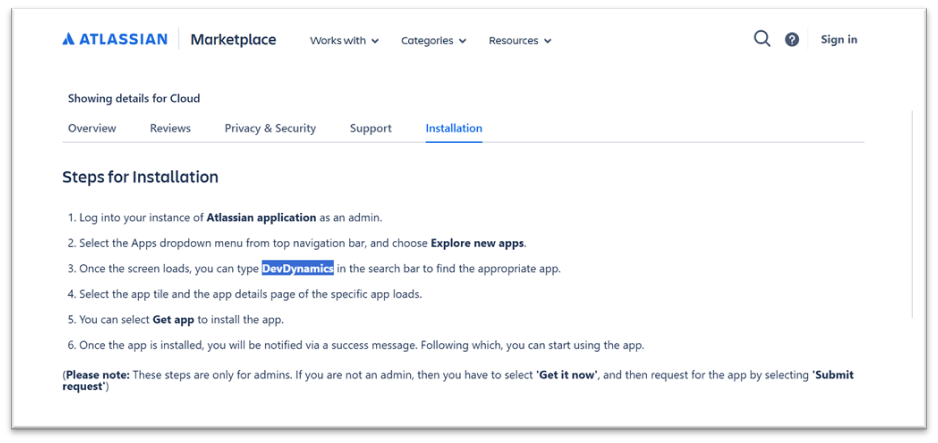
Task: Switch to the Reviews tab
Action: pos(170,129)
